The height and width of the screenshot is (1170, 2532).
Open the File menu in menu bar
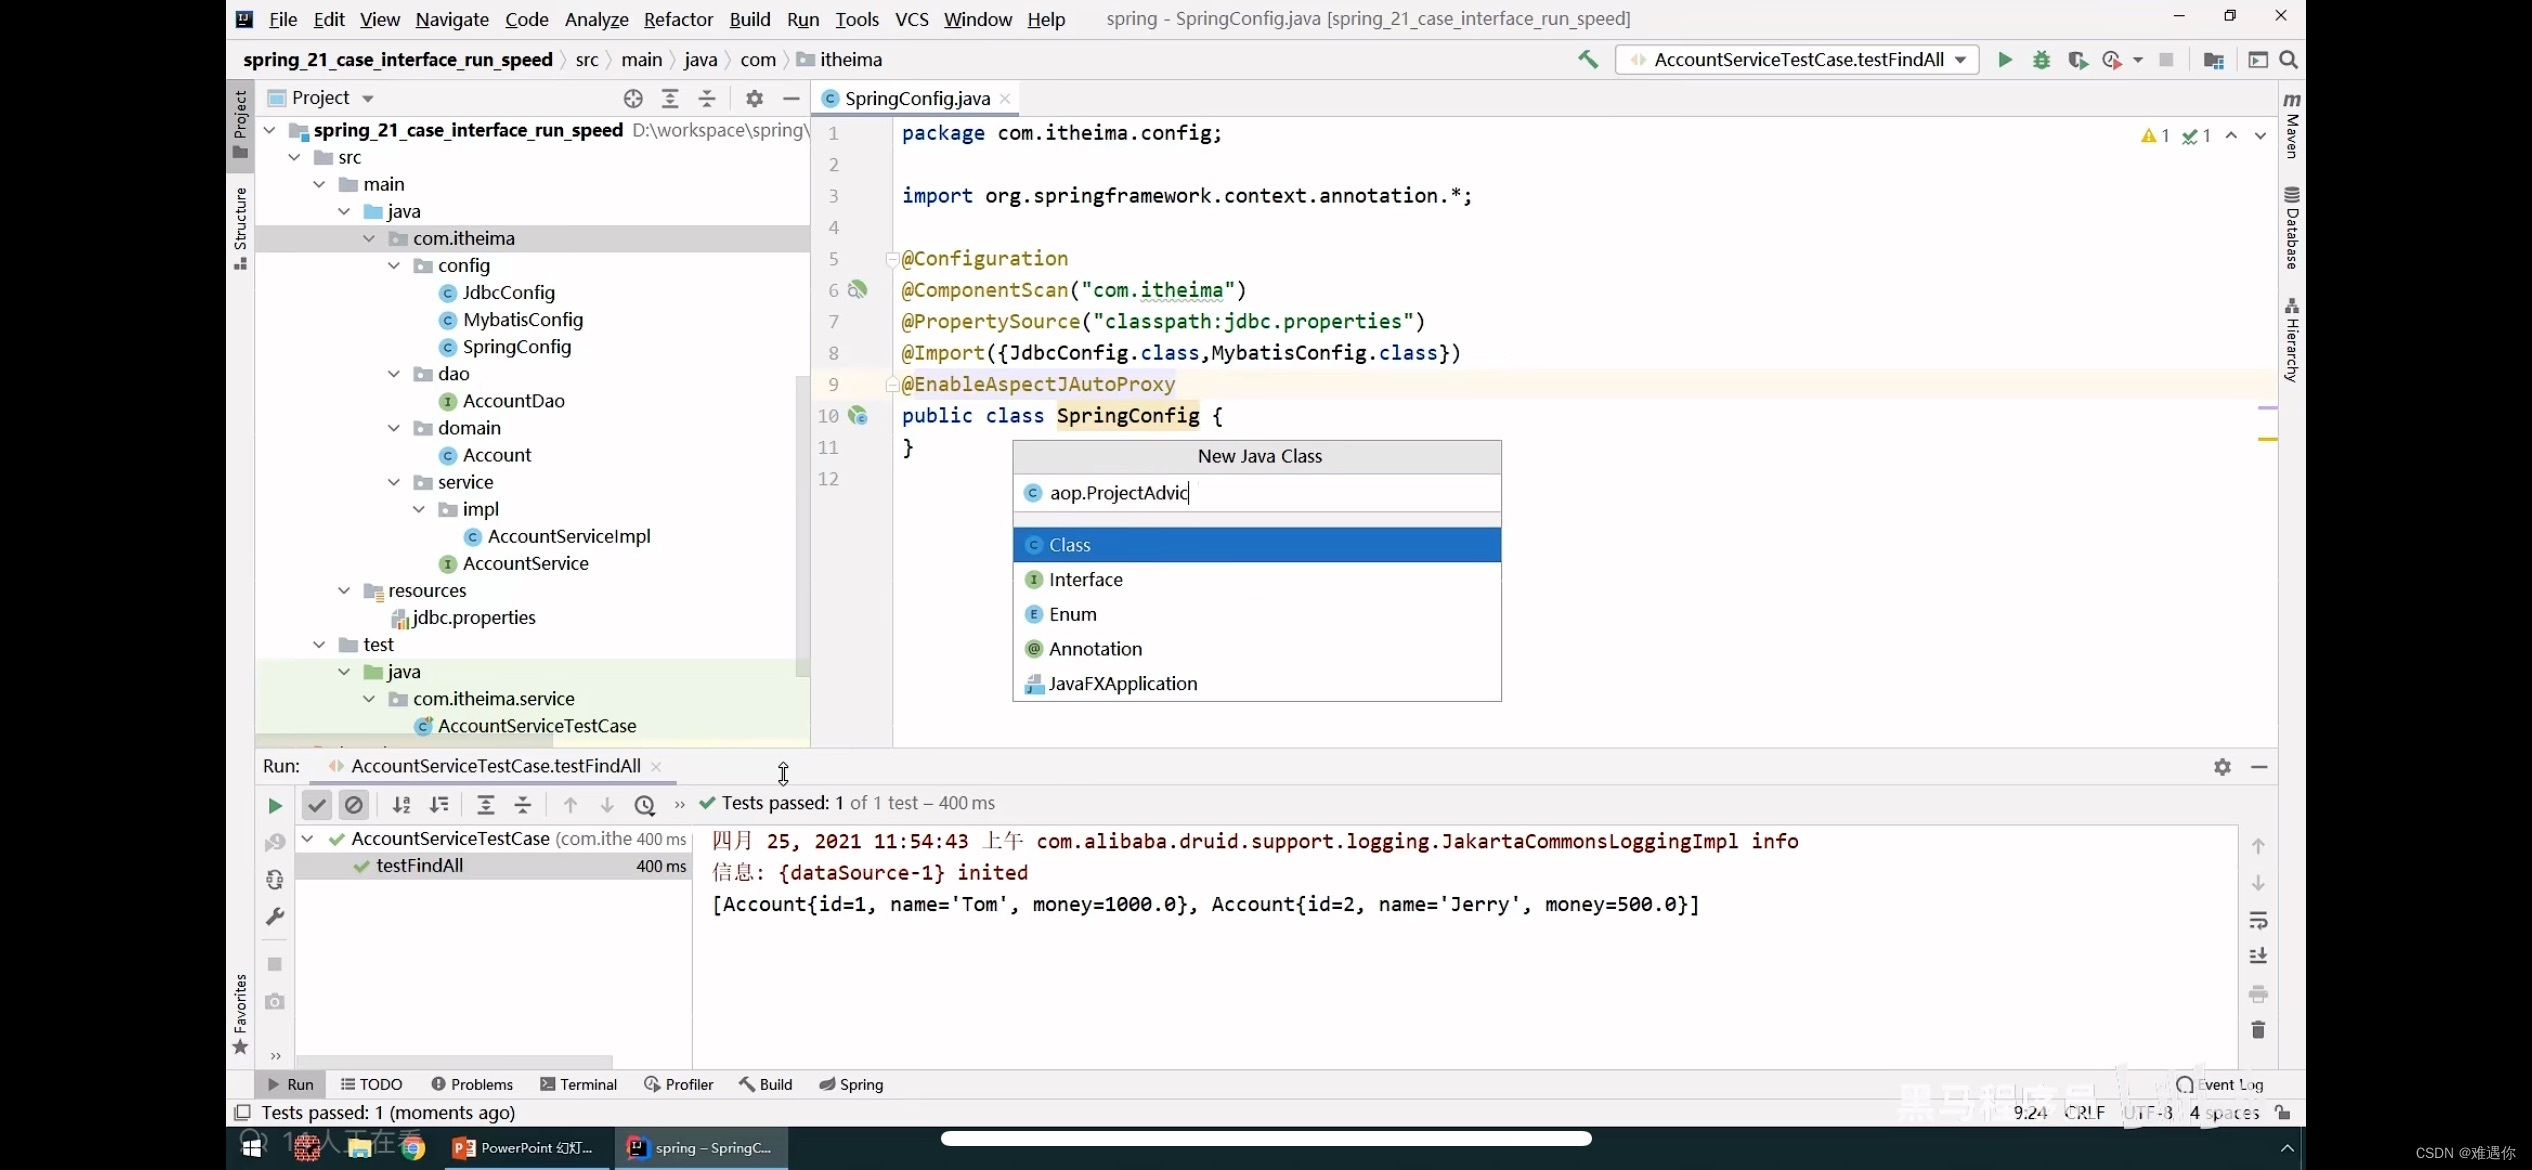(283, 18)
